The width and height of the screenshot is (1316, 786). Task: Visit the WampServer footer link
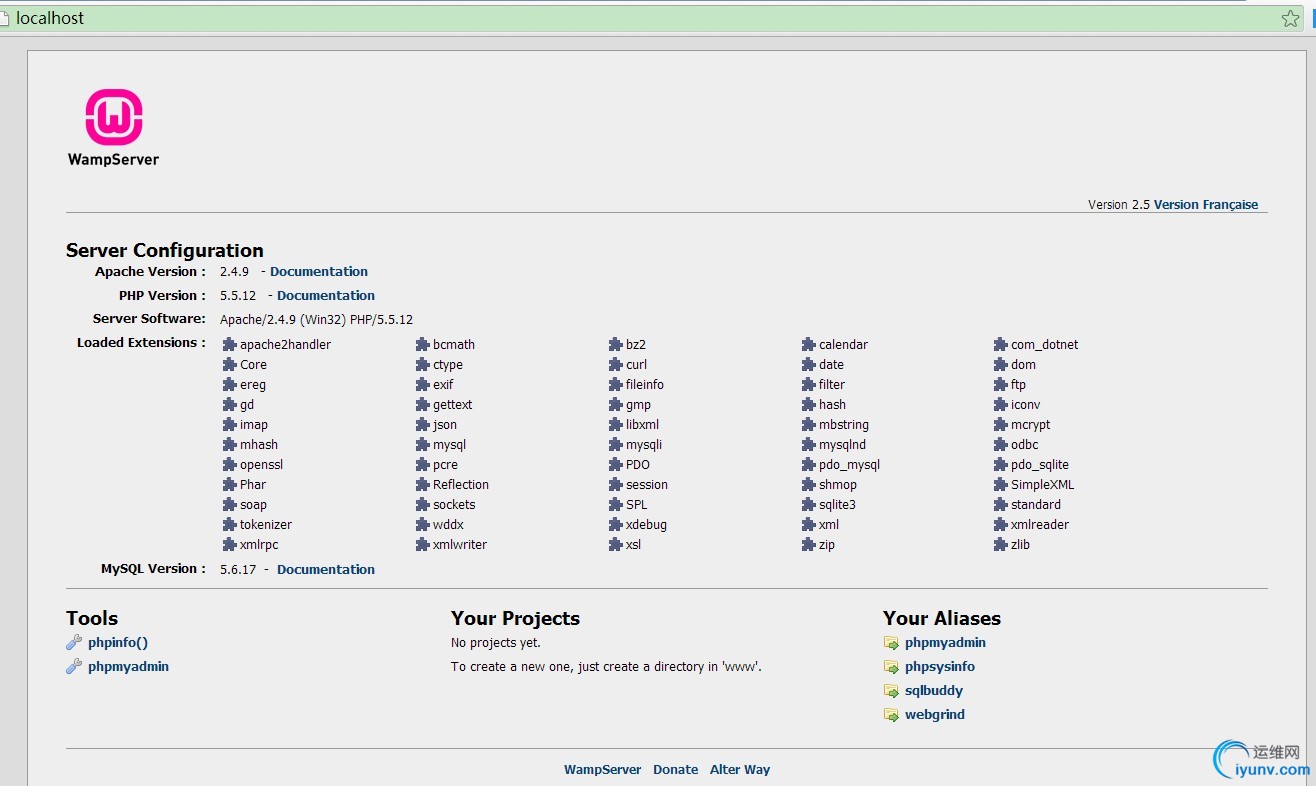tap(603, 770)
